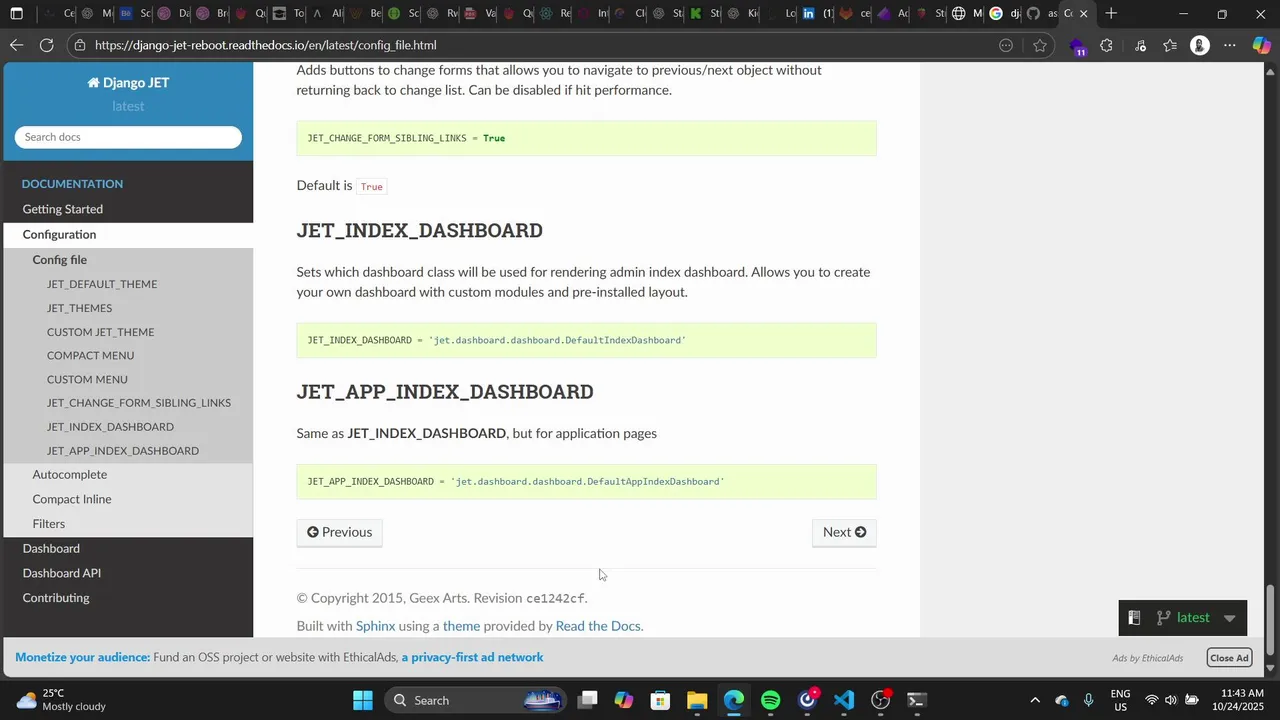Open a privacy-first ad network link
Screen dimensions: 1280x720
(472, 657)
